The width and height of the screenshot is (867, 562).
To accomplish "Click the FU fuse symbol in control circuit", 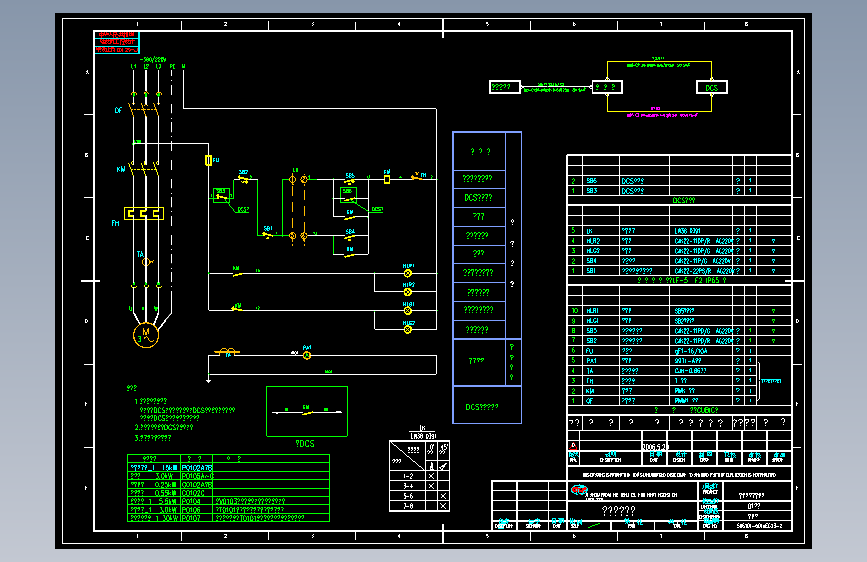I will (x=208, y=160).
